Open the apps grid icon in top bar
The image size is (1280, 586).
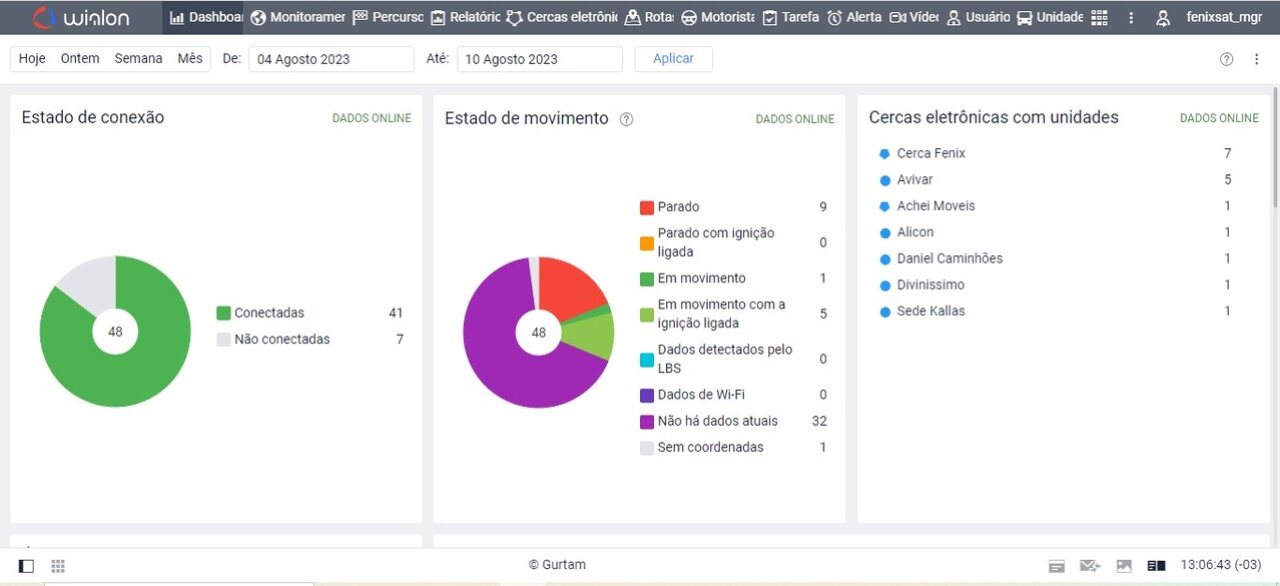point(1099,18)
